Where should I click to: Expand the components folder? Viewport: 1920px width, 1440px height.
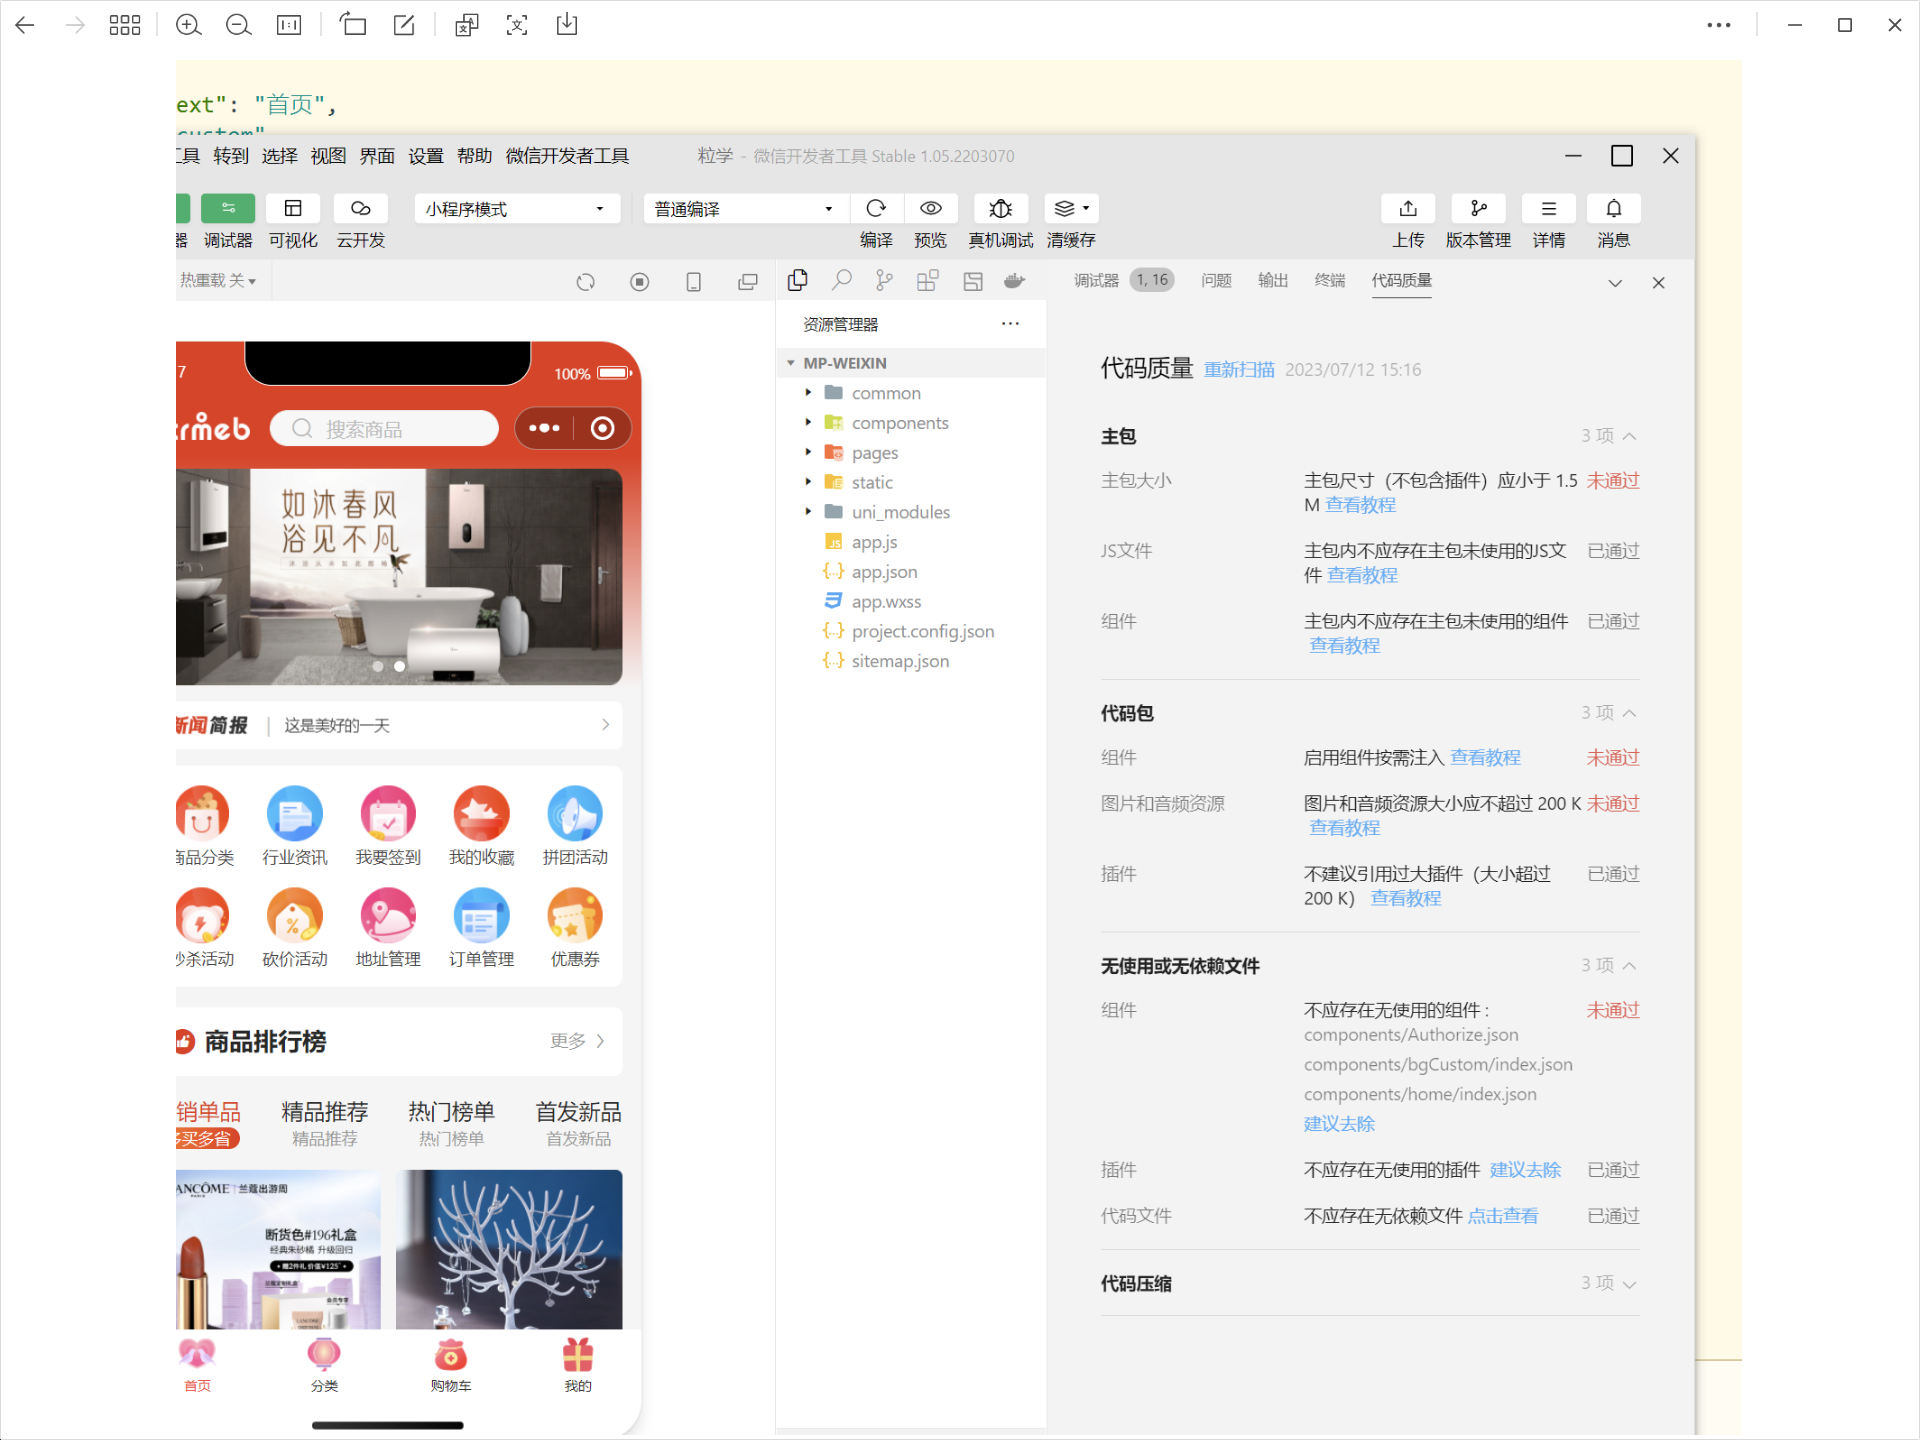click(x=808, y=423)
